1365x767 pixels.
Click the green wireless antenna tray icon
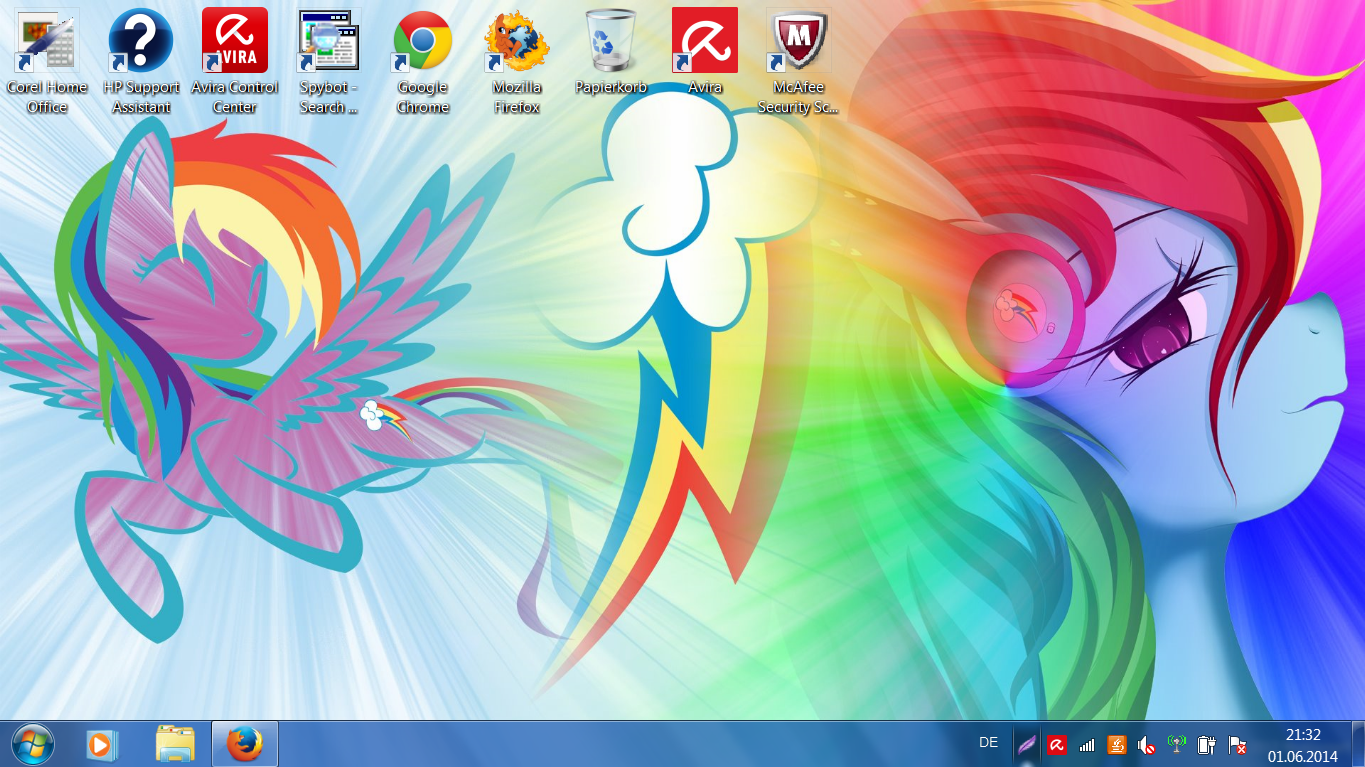click(x=1177, y=745)
